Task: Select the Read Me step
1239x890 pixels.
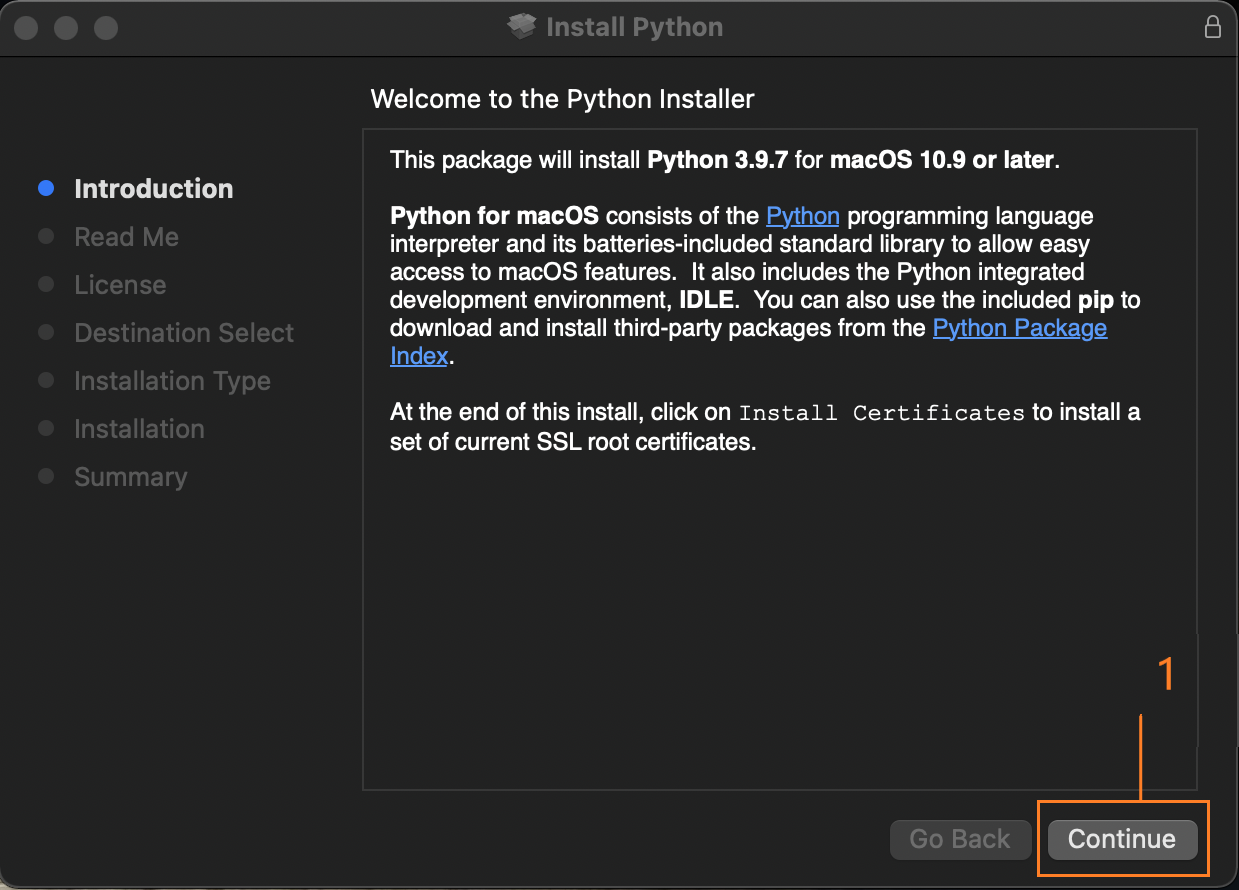Action: pyautogui.click(x=126, y=237)
